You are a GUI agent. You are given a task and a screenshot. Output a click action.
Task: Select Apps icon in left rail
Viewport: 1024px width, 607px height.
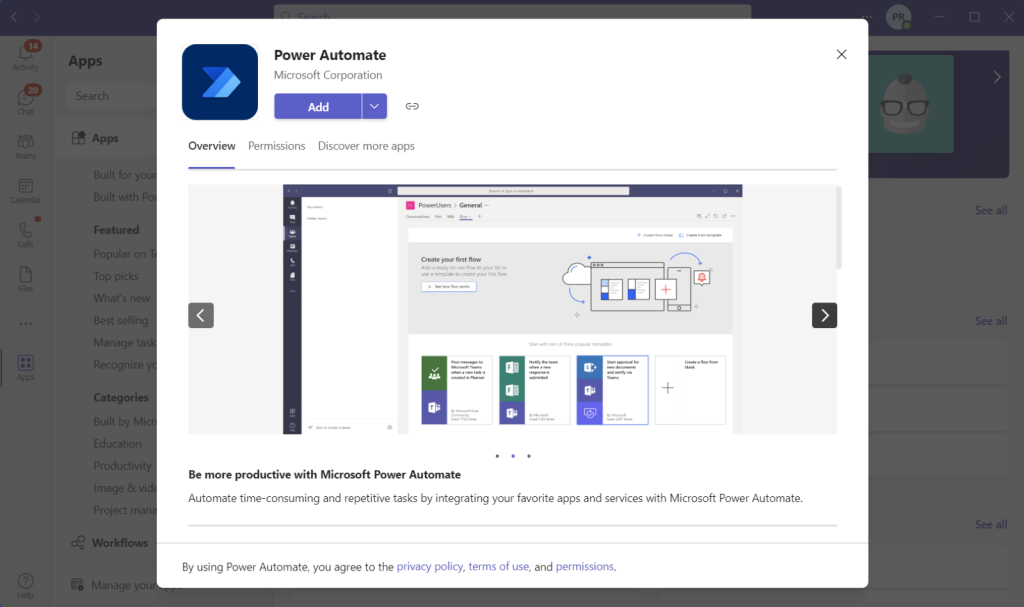point(25,367)
